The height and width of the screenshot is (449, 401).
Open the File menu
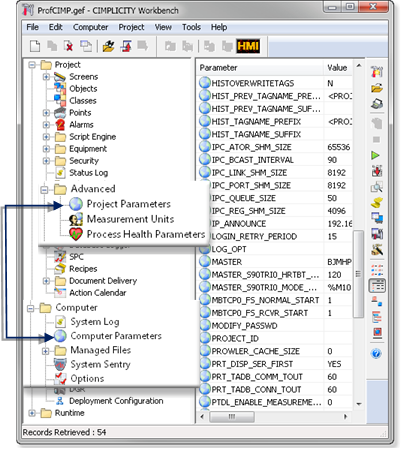click(32, 27)
